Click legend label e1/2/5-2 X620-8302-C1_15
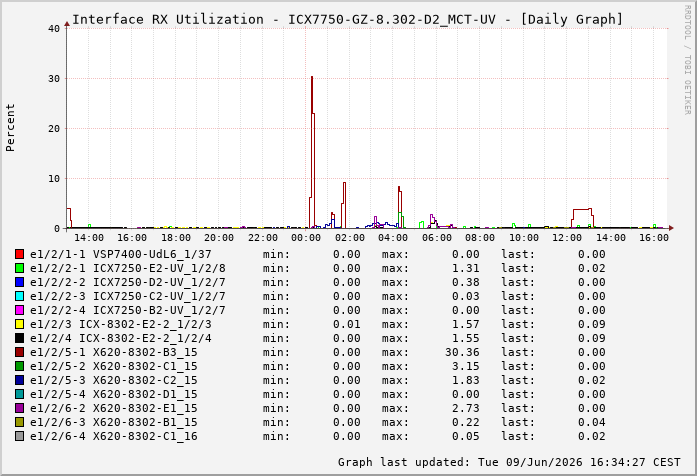The image size is (697, 476). click(114, 366)
